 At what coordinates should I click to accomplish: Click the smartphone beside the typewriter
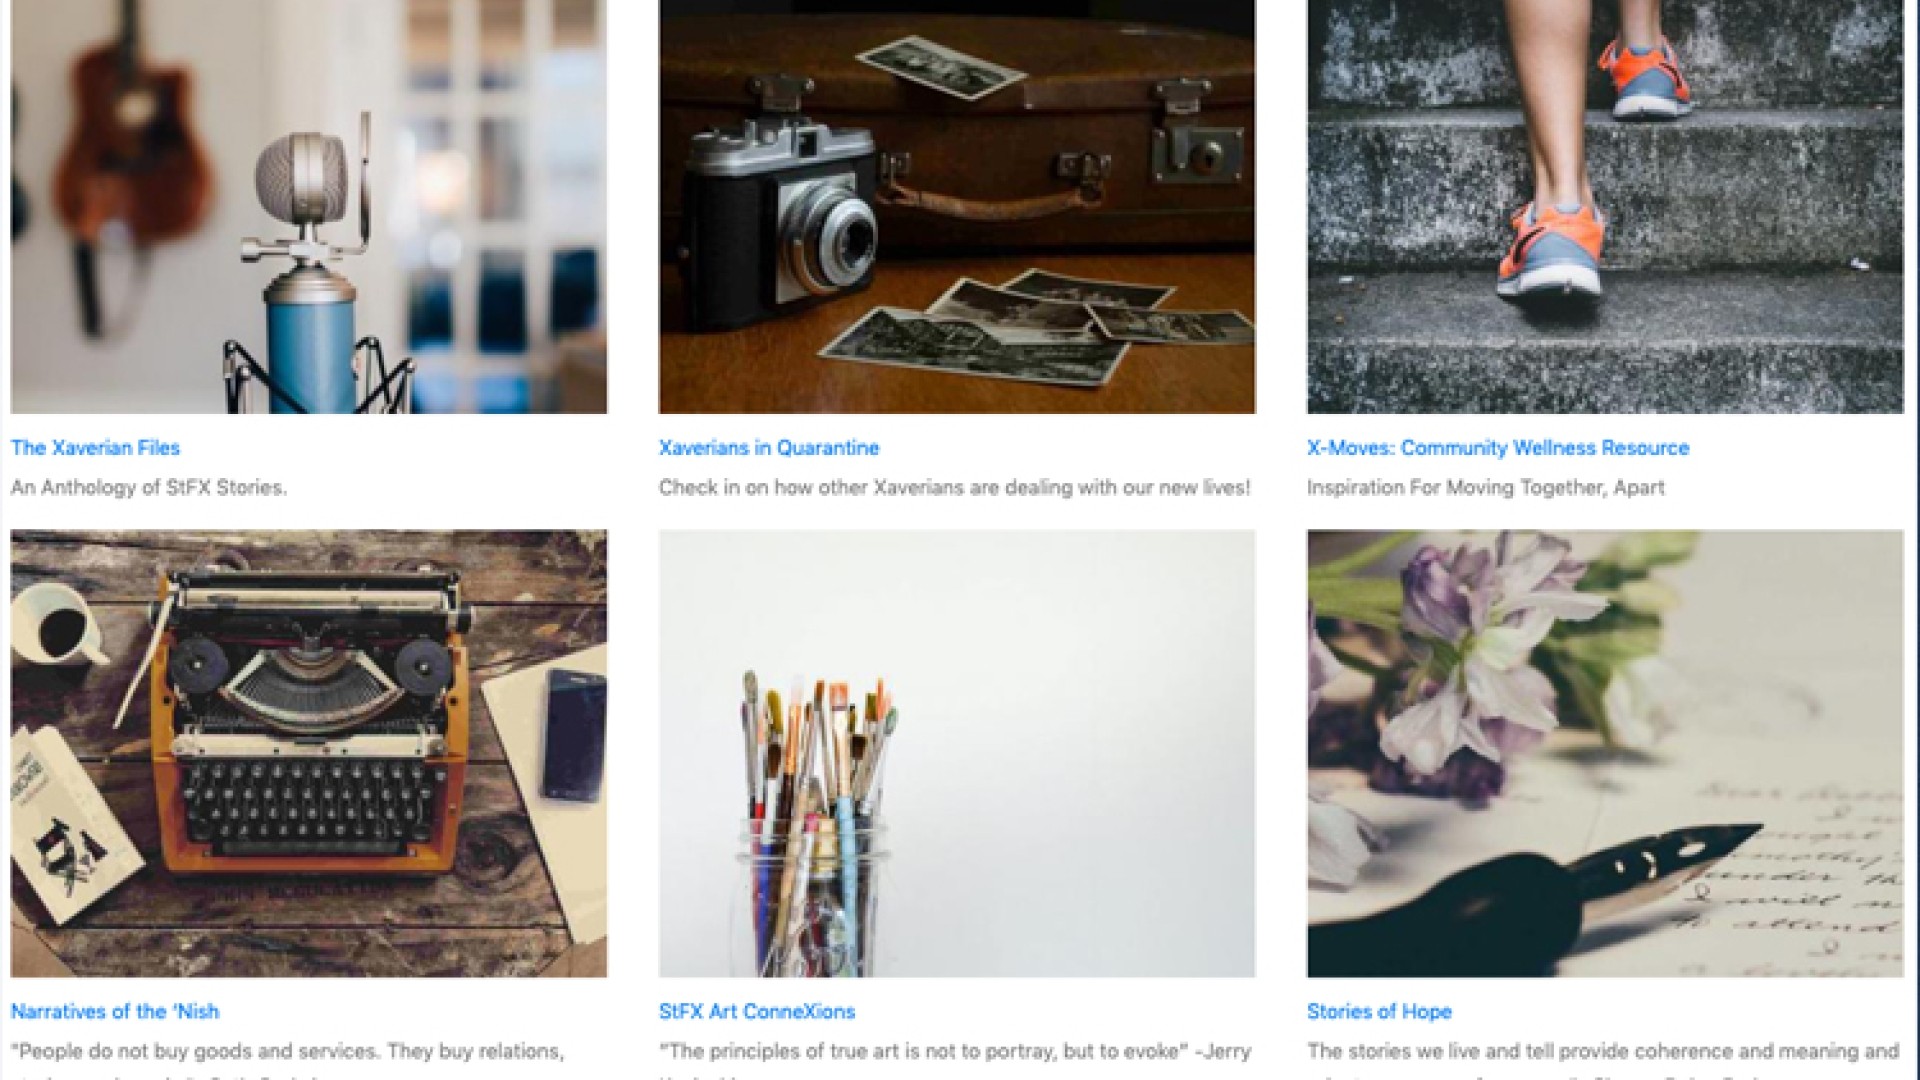[574, 735]
